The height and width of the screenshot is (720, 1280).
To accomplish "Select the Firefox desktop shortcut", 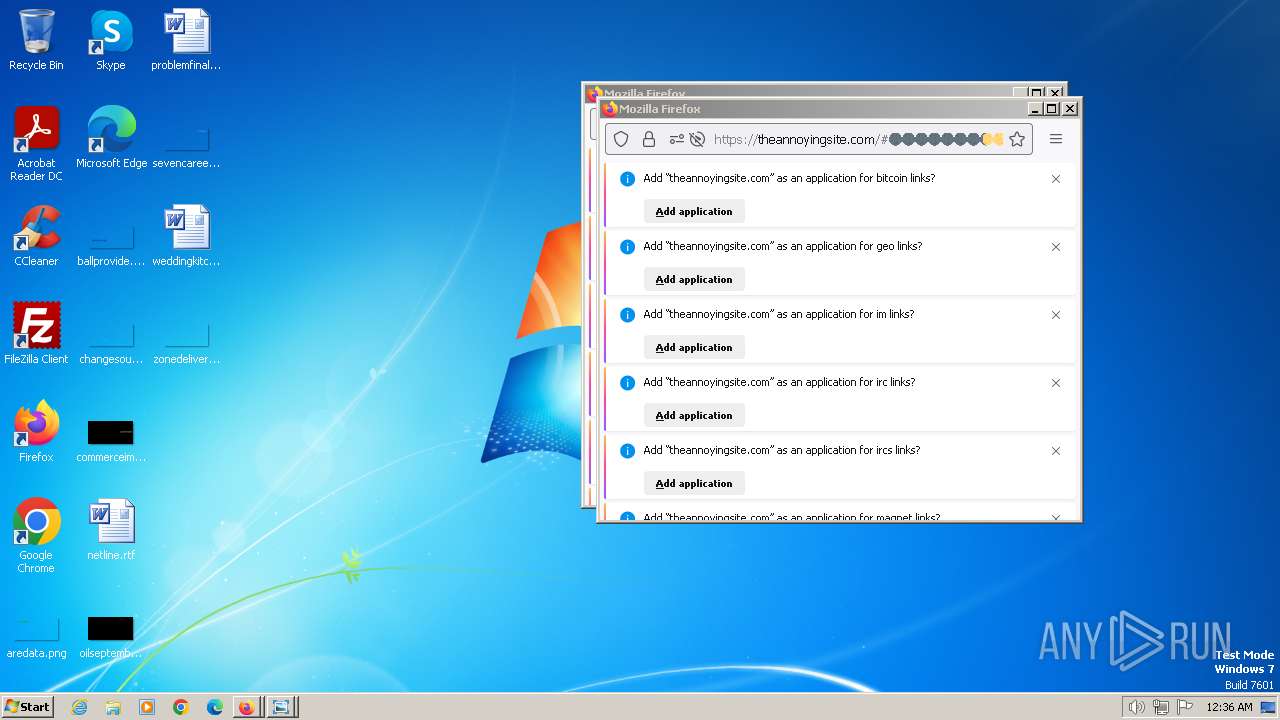I will pyautogui.click(x=36, y=432).
